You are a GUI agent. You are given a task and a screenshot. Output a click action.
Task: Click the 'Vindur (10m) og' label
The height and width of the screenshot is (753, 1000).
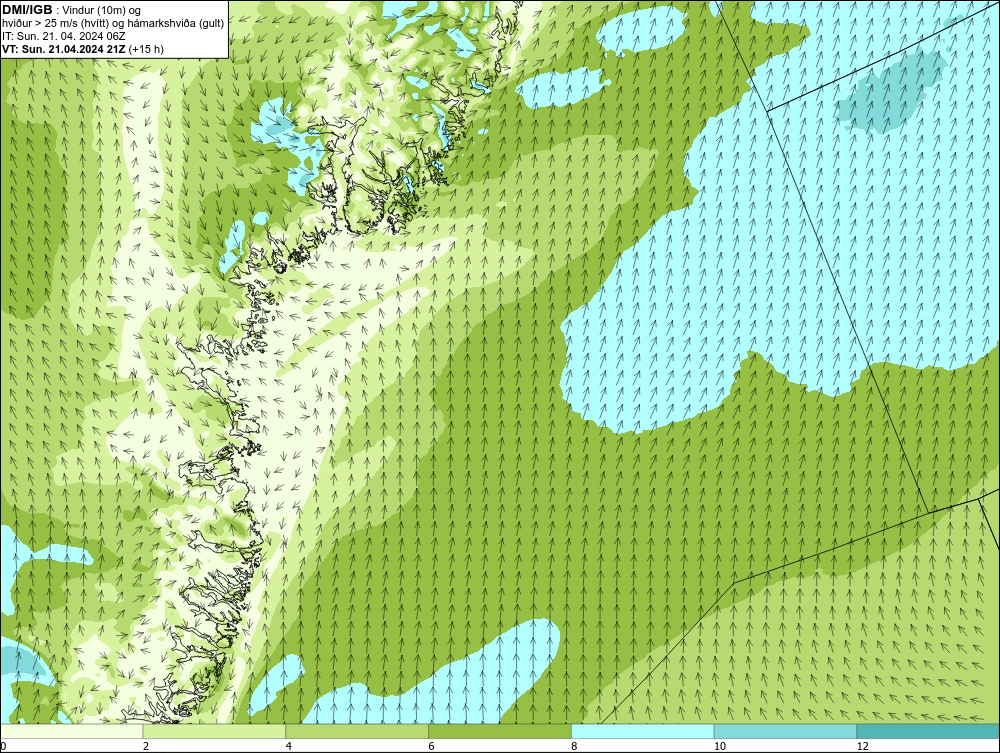point(103,11)
